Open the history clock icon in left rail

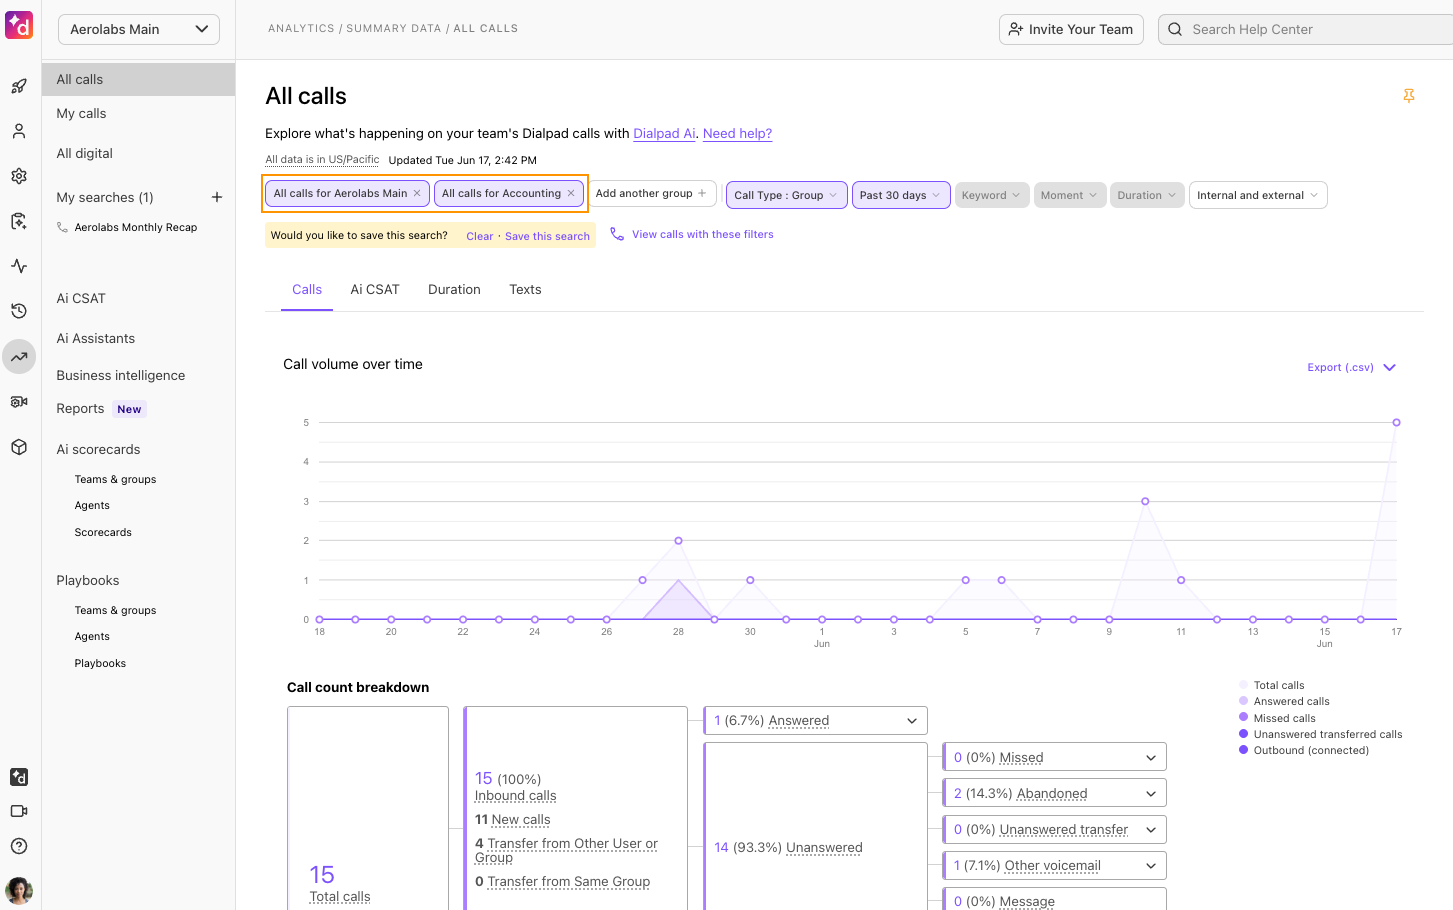(x=19, y=311)
